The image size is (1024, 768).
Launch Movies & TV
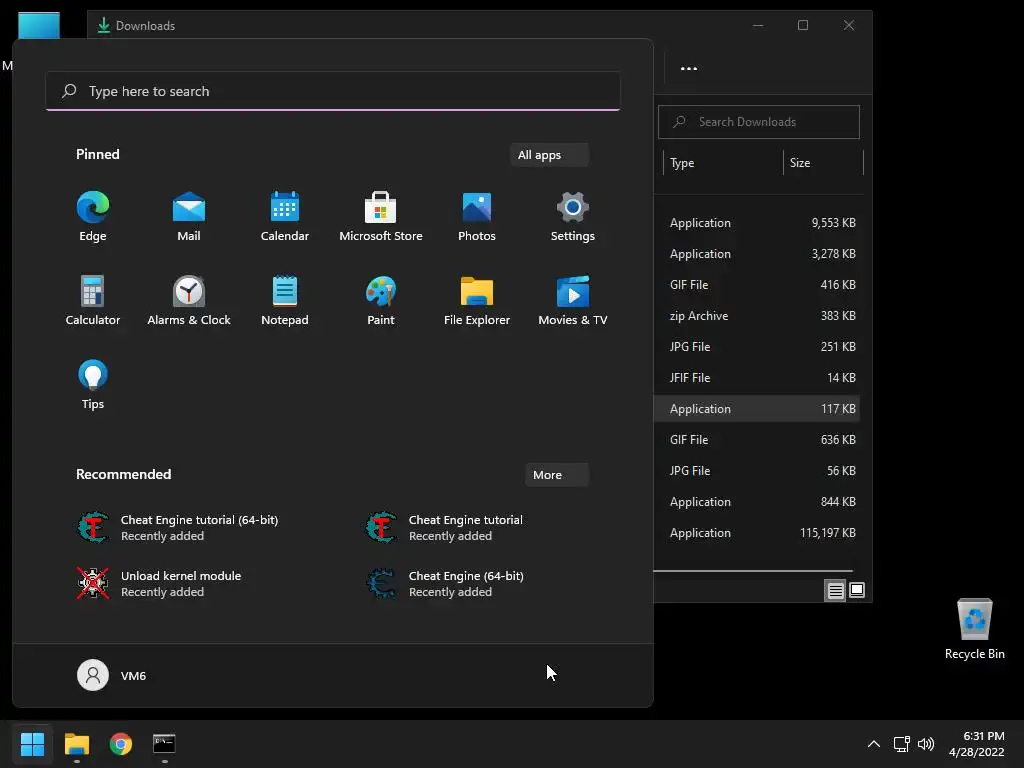[x=573, y=300]
